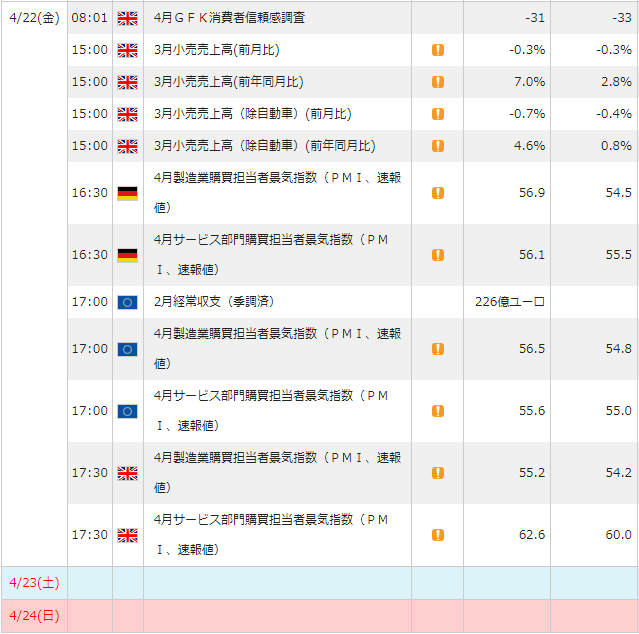
Task: Click the 4.6% value
Action: (530, 146)
